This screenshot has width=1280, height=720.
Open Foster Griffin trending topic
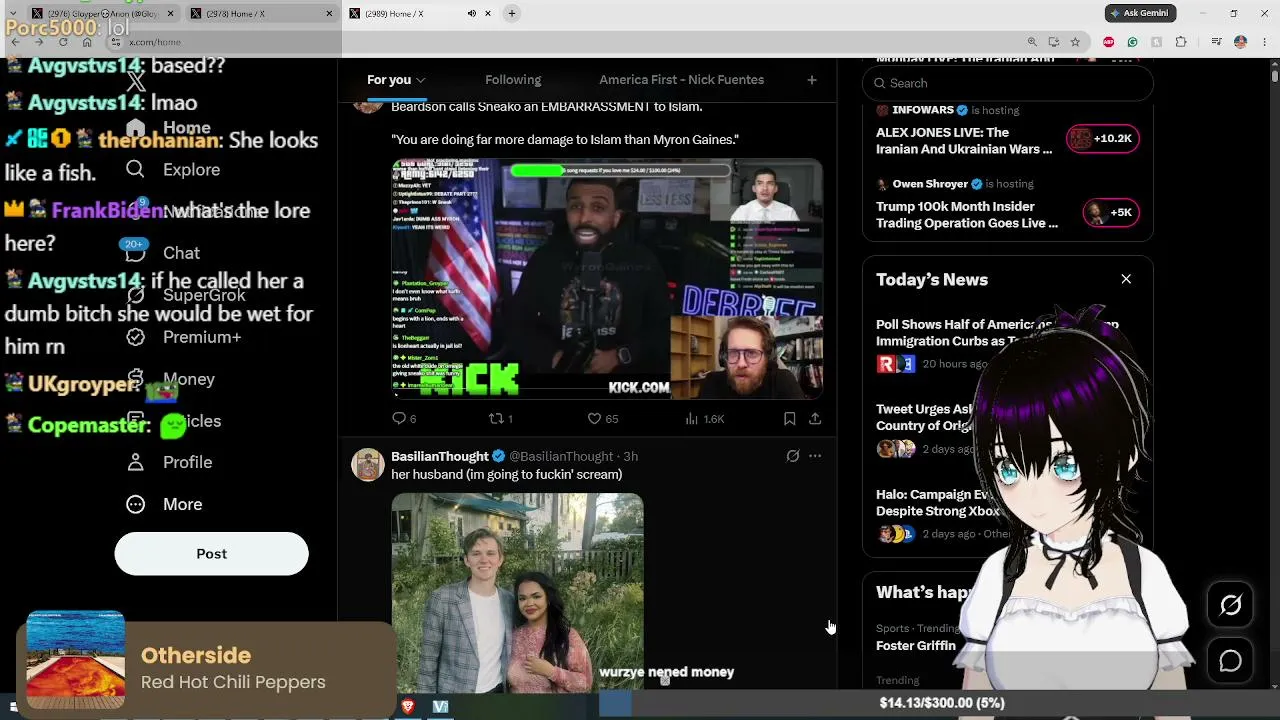(916, 646)
